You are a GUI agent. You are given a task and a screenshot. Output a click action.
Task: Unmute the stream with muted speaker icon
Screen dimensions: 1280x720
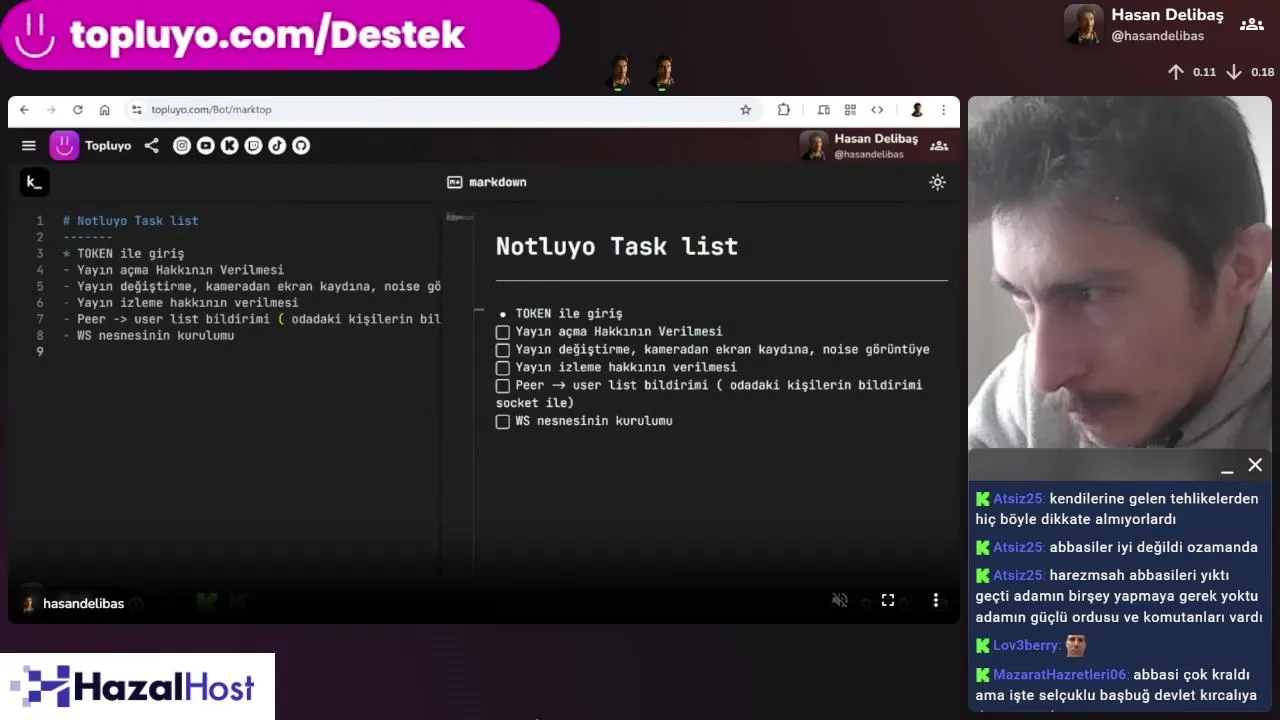pos(840,600)
